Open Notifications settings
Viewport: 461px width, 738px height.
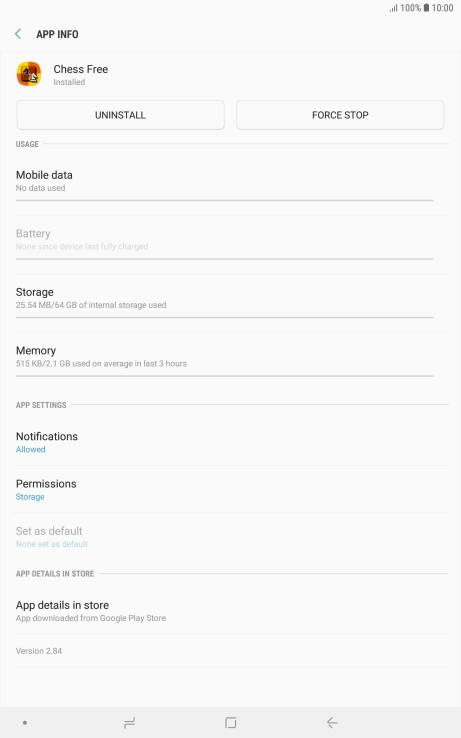[x=231, y=442]
